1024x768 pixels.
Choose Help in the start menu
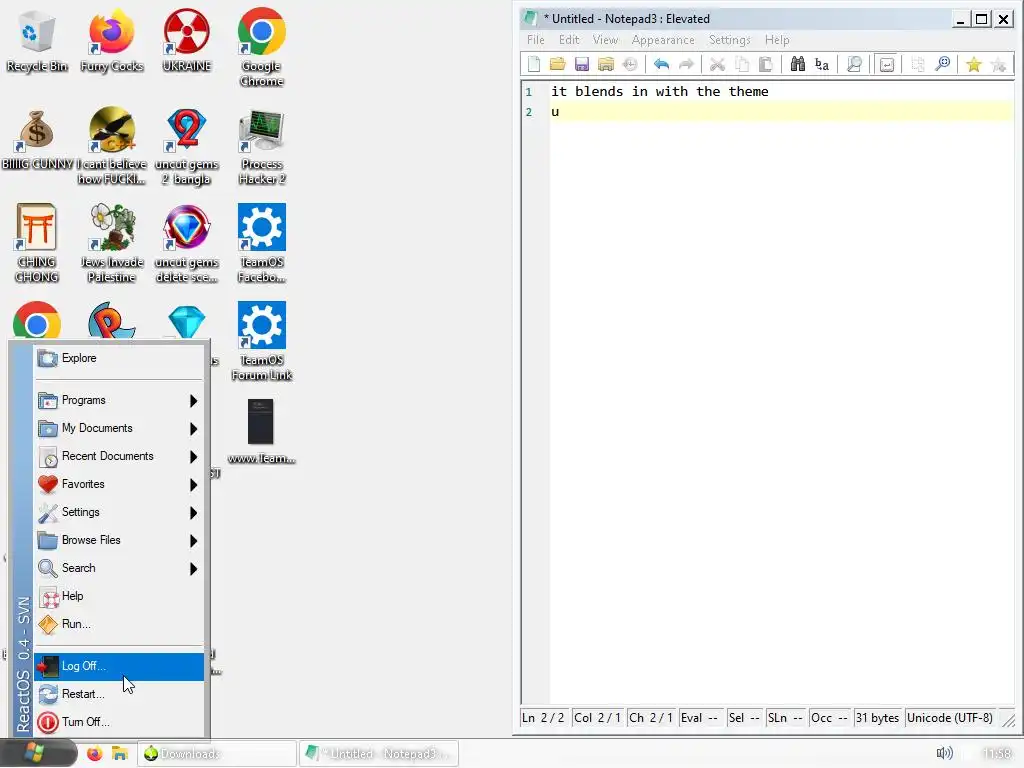point(119,596)
